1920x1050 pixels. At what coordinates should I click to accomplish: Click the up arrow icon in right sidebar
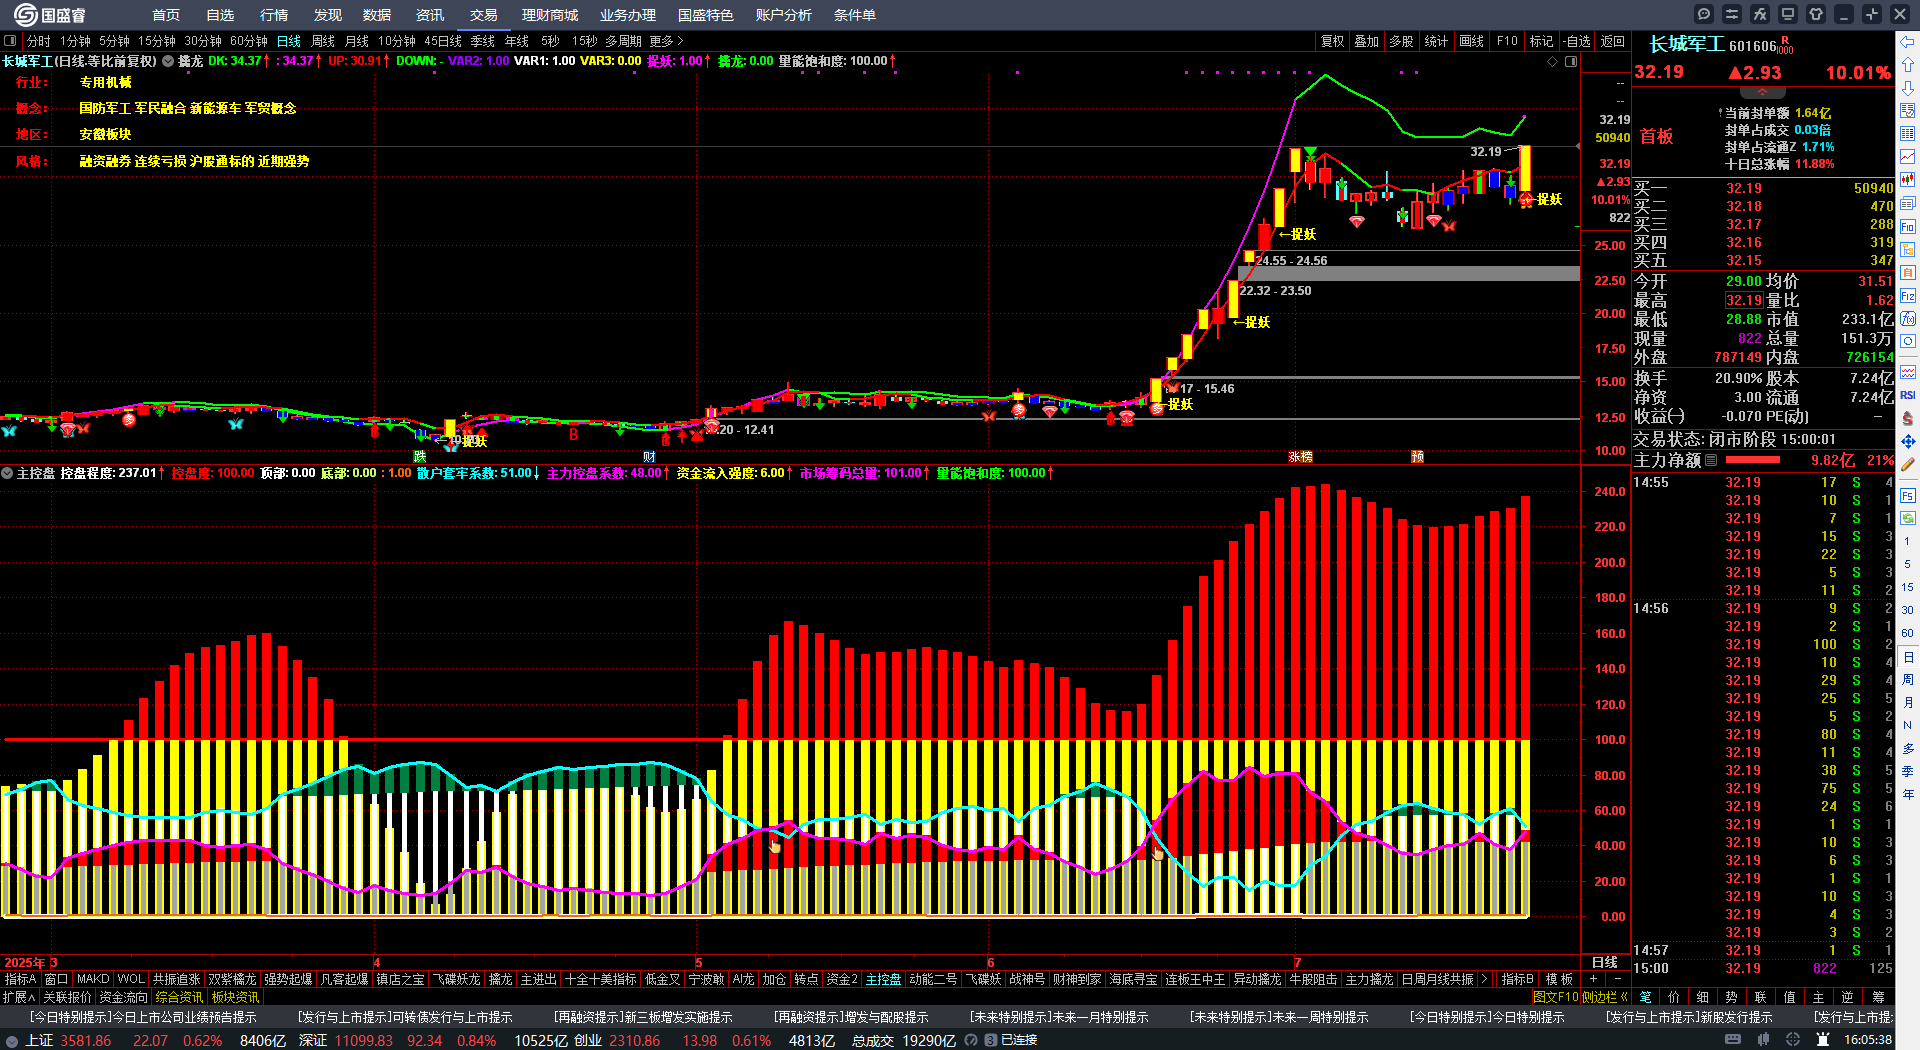(1908, 65)
